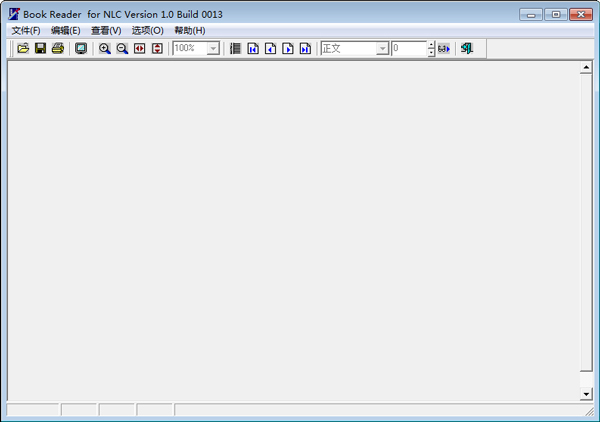Open the 查看(V) menu
The width and height of the screenshot is (600, 422).
[x=106, y=31]
